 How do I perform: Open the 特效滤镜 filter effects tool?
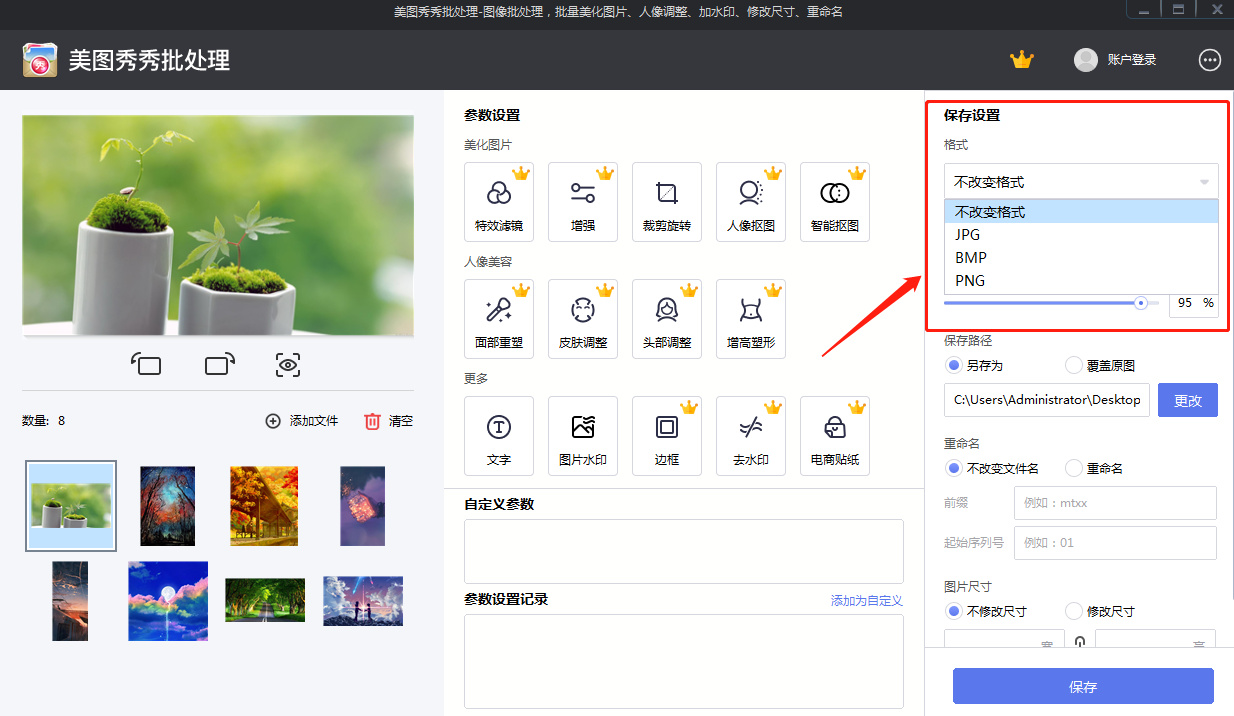click(x=499, y=202)
